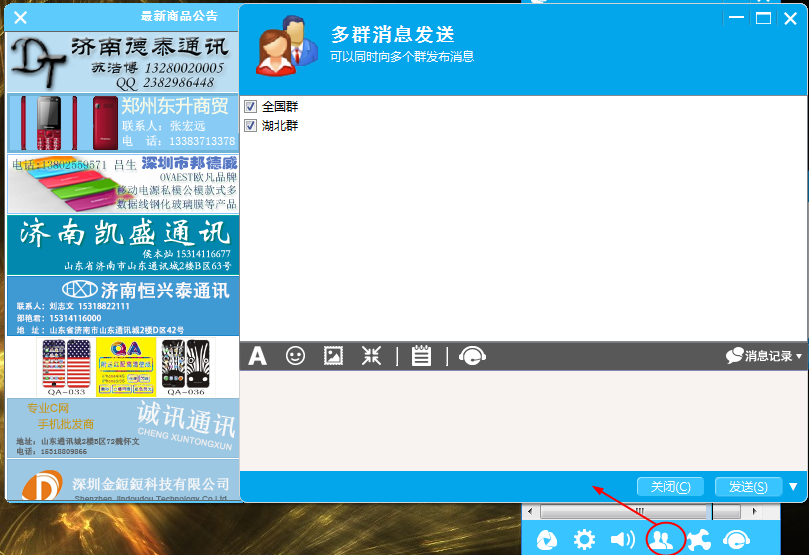Insert a picture via image icon
Screen dimensions: 809x555
pos(333,356)
